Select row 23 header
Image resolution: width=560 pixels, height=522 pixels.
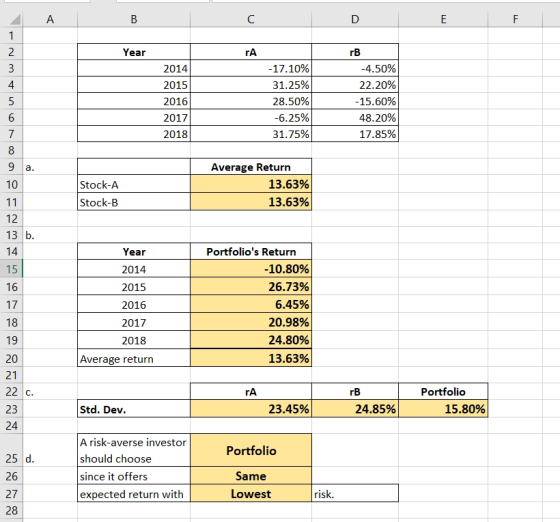11,409
